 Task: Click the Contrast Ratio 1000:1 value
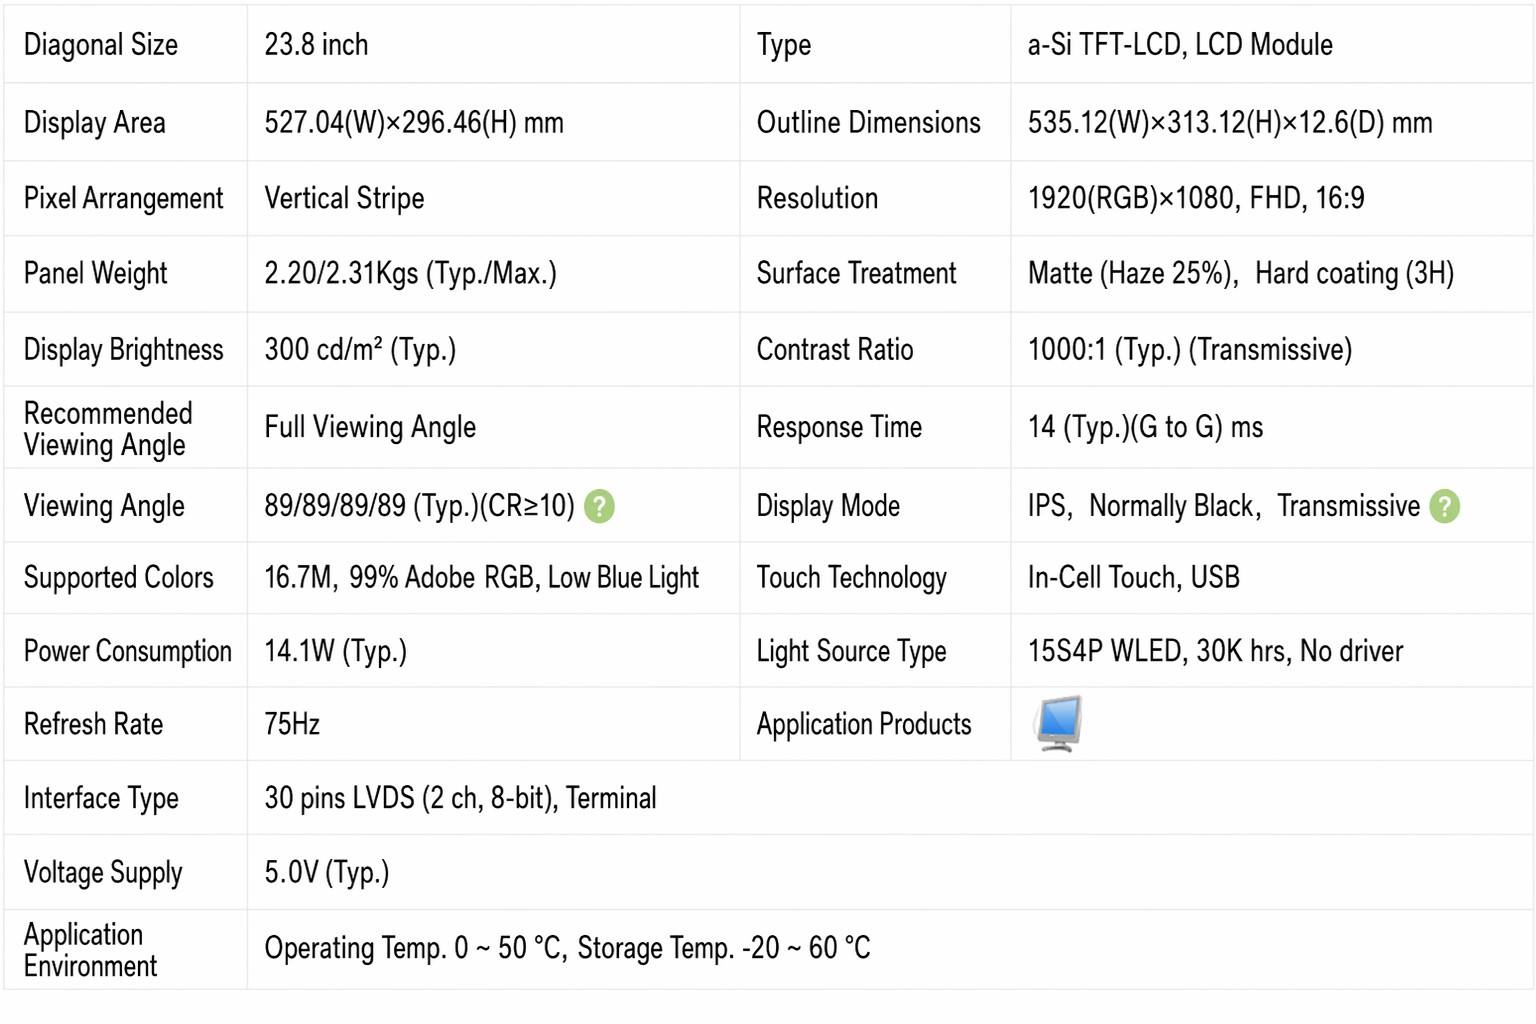[1190, 349]
